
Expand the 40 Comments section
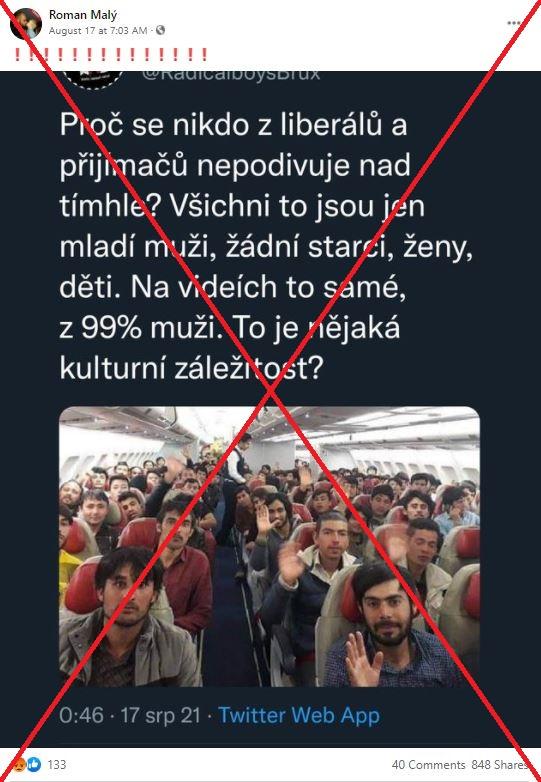(428, 764)
